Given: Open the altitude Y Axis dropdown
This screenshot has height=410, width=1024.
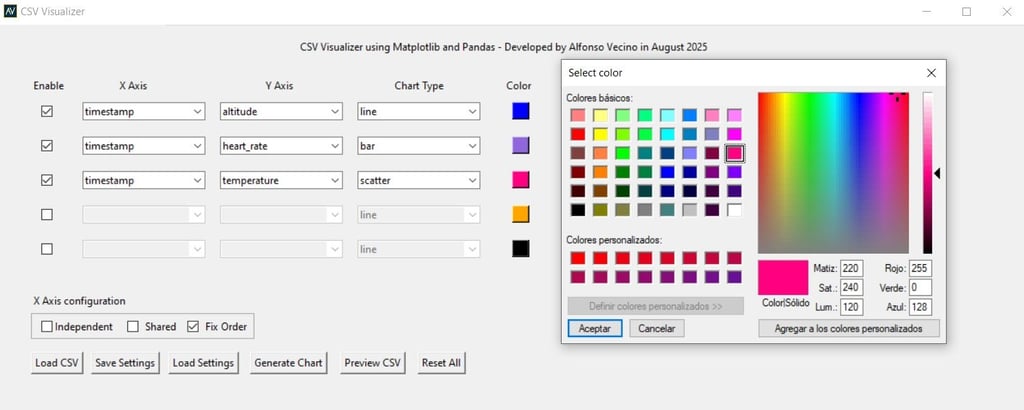Looking at the screenshot, I should (281, 112).
